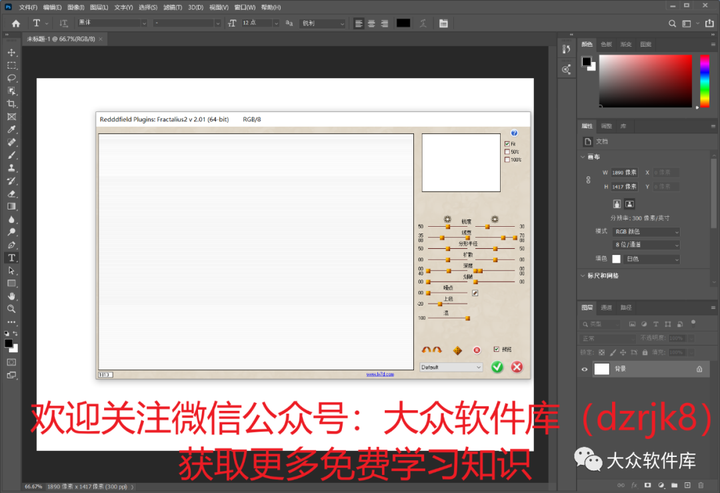Open the 窗口(W) menu
Image resolution: width=720 pixels, height=493 pixels.
click(244, 7)
